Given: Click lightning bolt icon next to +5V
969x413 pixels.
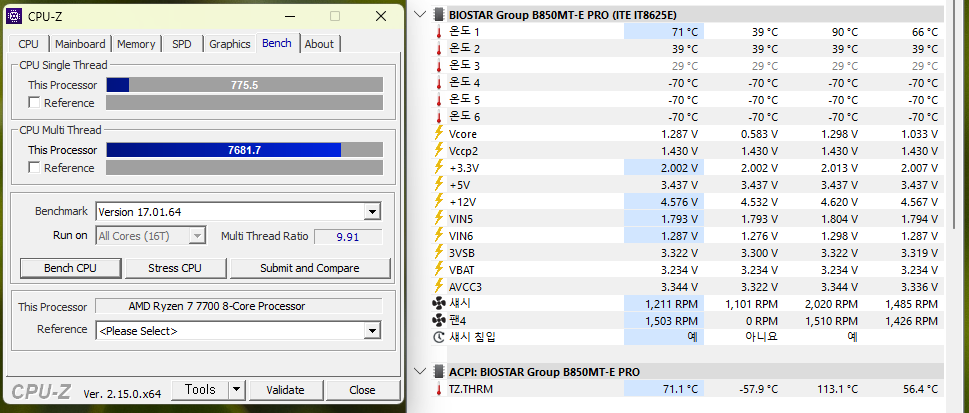Looking at the screenshot, I should pyautogui.click(x=439, y=184).
